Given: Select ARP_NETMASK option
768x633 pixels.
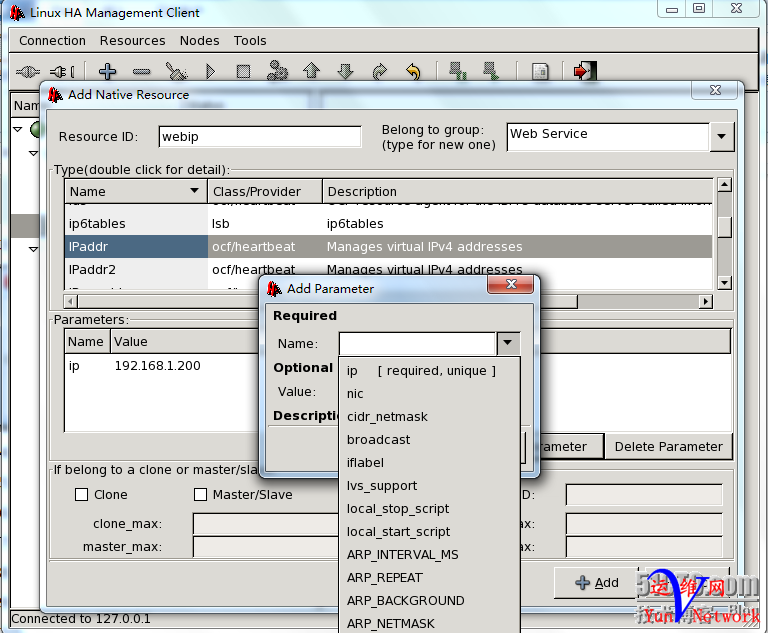Looking at the screenshot, I should tap(429, 623).
